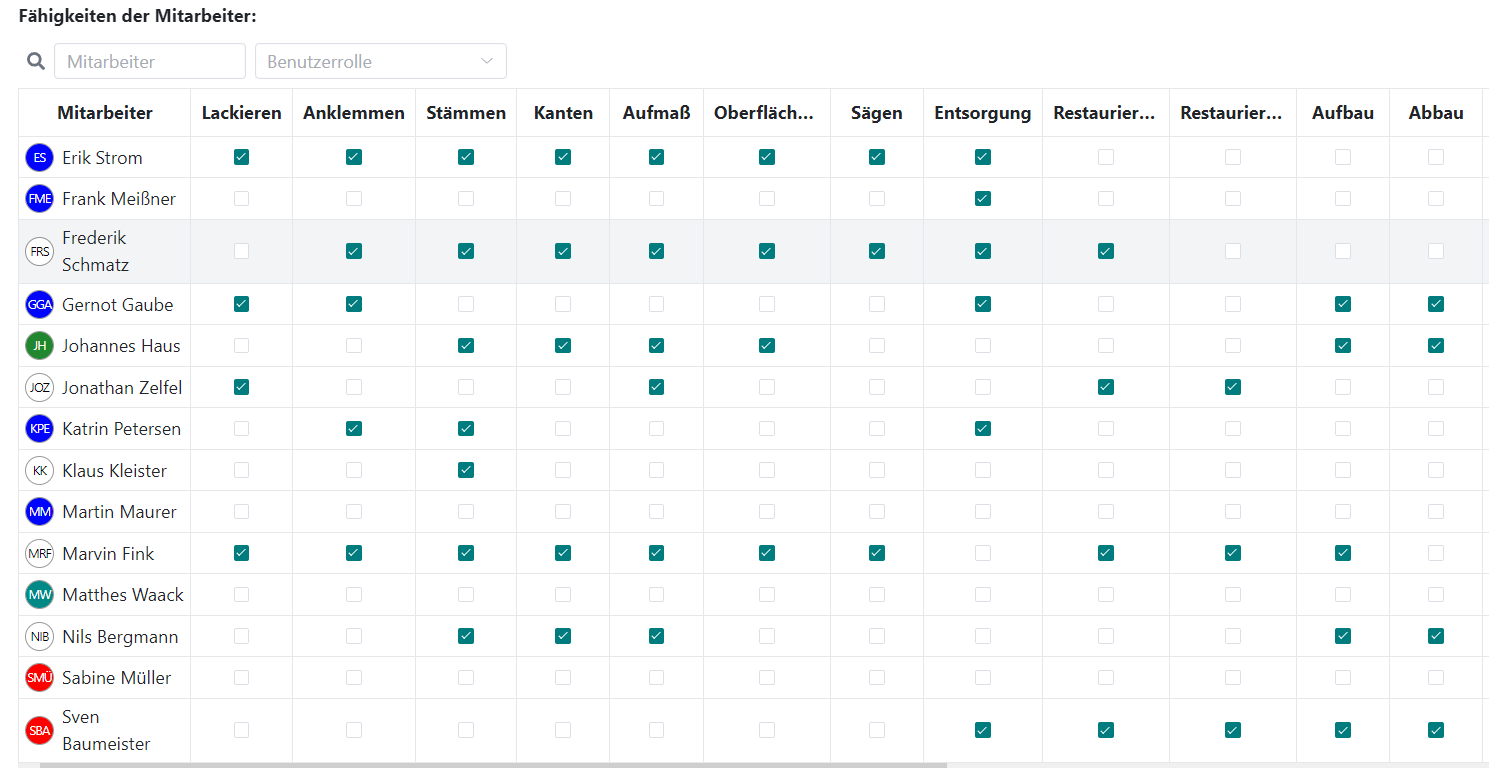Viewport: 1489px width, 768px height.
Task: Click Sven Baumeister's avatar icon
Action: click(x=39, y=730)
